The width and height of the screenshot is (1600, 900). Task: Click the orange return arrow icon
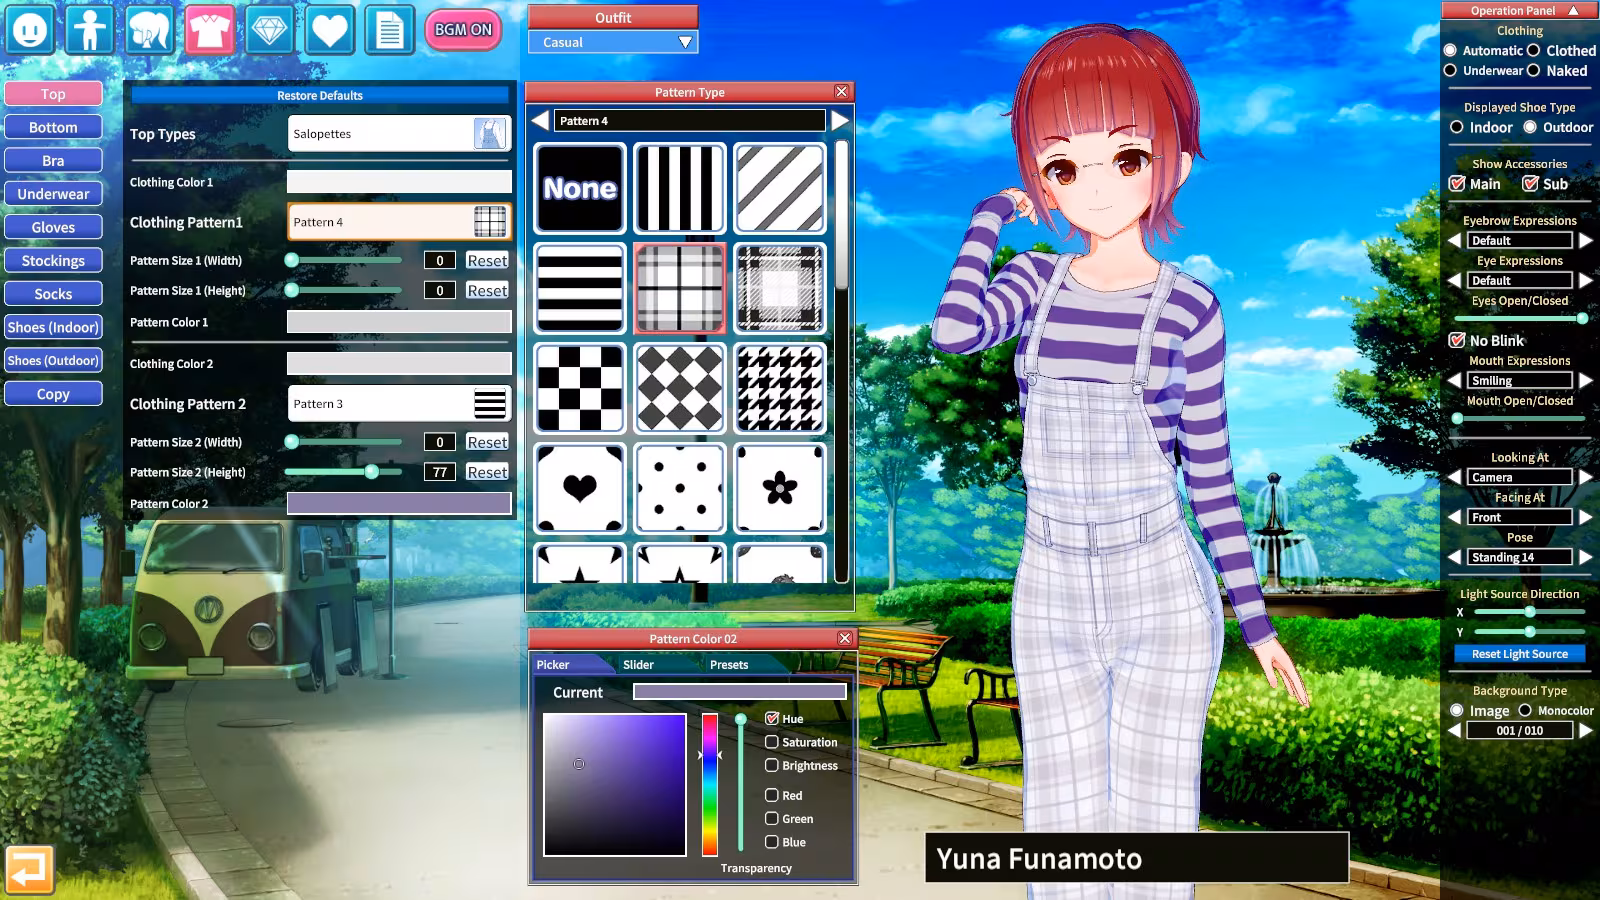tap(29, 870)
